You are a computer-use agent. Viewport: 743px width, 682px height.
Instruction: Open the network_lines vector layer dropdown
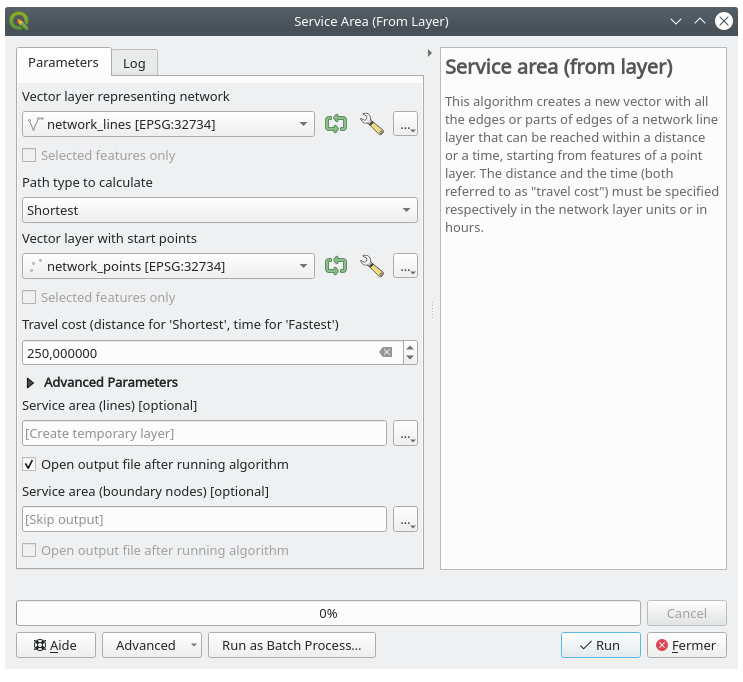point(168,124)
